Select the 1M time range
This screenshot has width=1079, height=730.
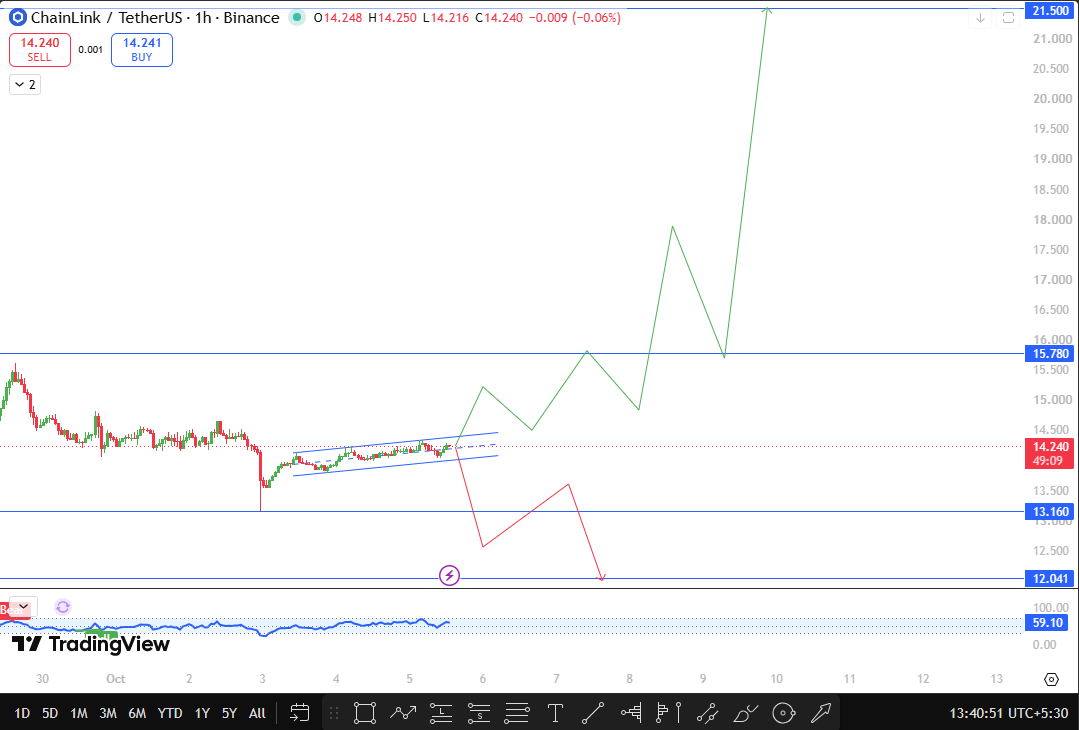pyautogui.click(x=78, y=713)
